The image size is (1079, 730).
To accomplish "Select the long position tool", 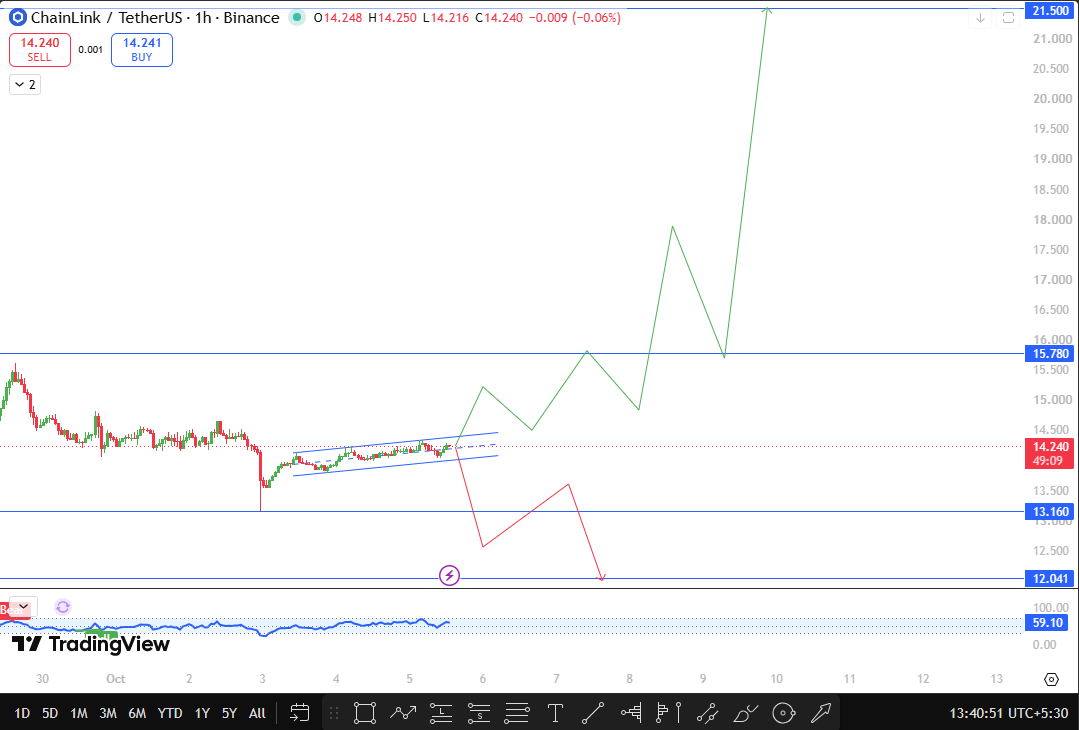I will tap(440, 713).
